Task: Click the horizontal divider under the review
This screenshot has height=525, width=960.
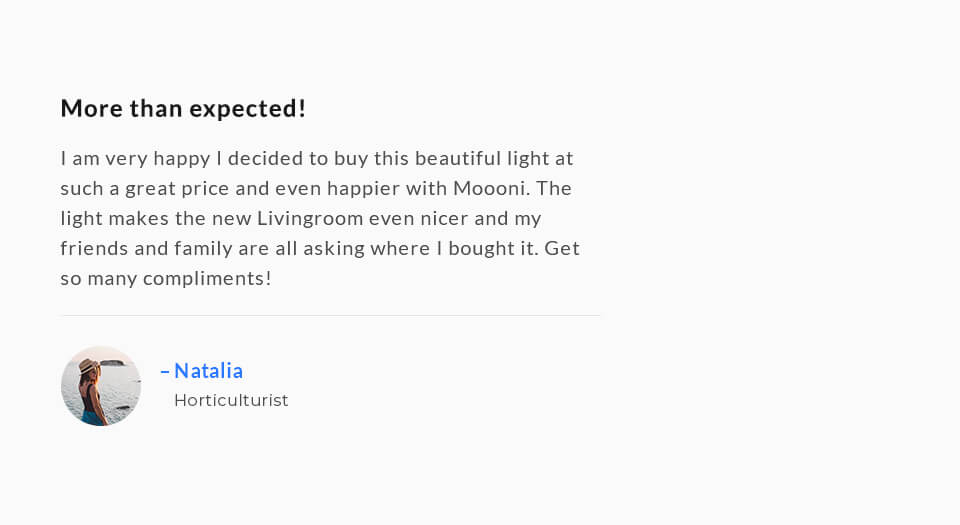Action: pos(330,316)
